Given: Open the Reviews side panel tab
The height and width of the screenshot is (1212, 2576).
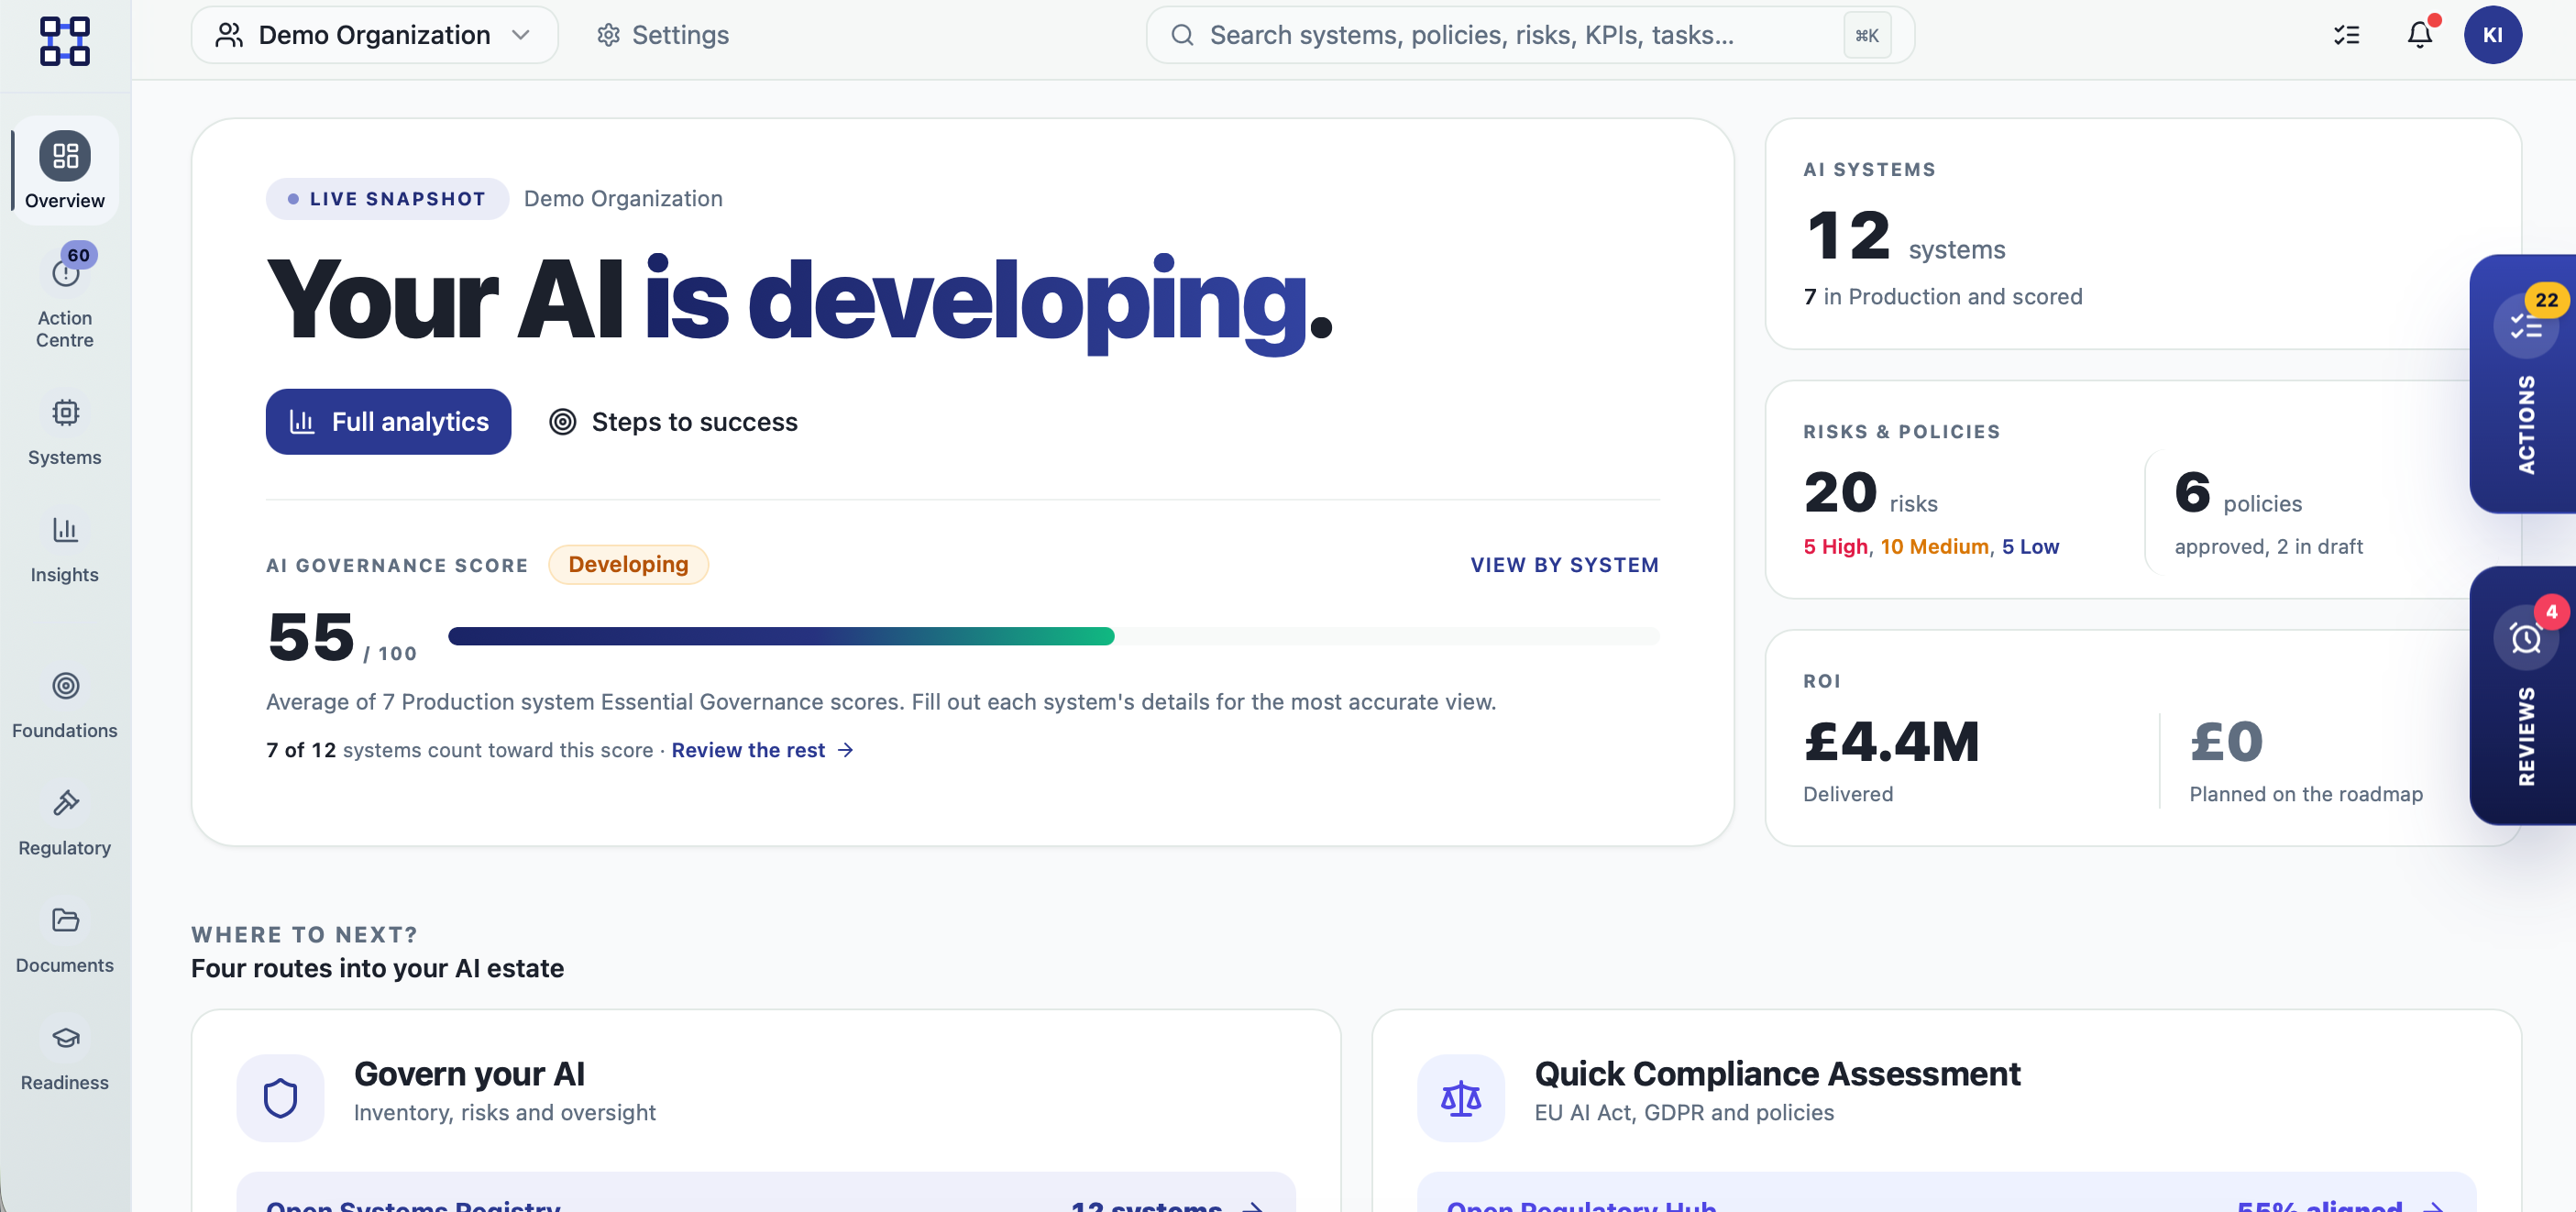Looking at the screenshot, I should pos(2523,696).
